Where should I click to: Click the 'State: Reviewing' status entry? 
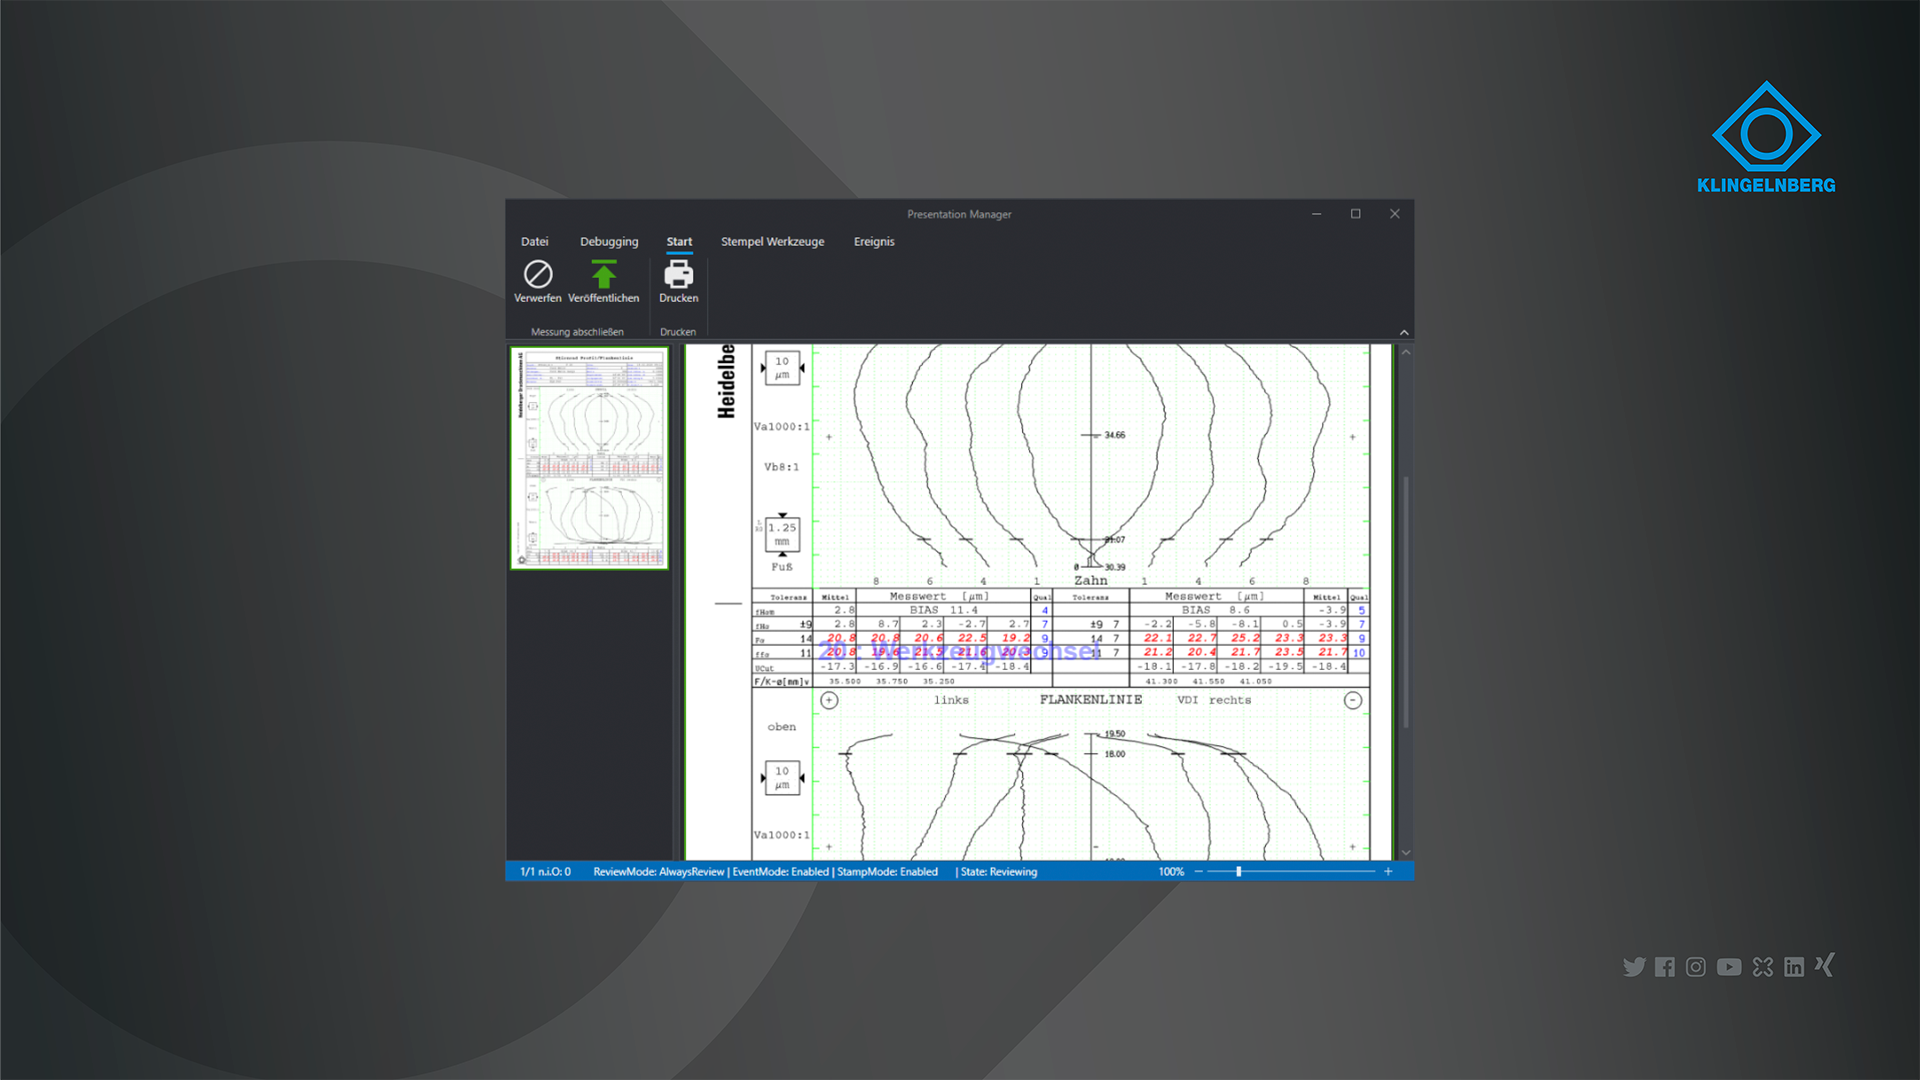999,872
